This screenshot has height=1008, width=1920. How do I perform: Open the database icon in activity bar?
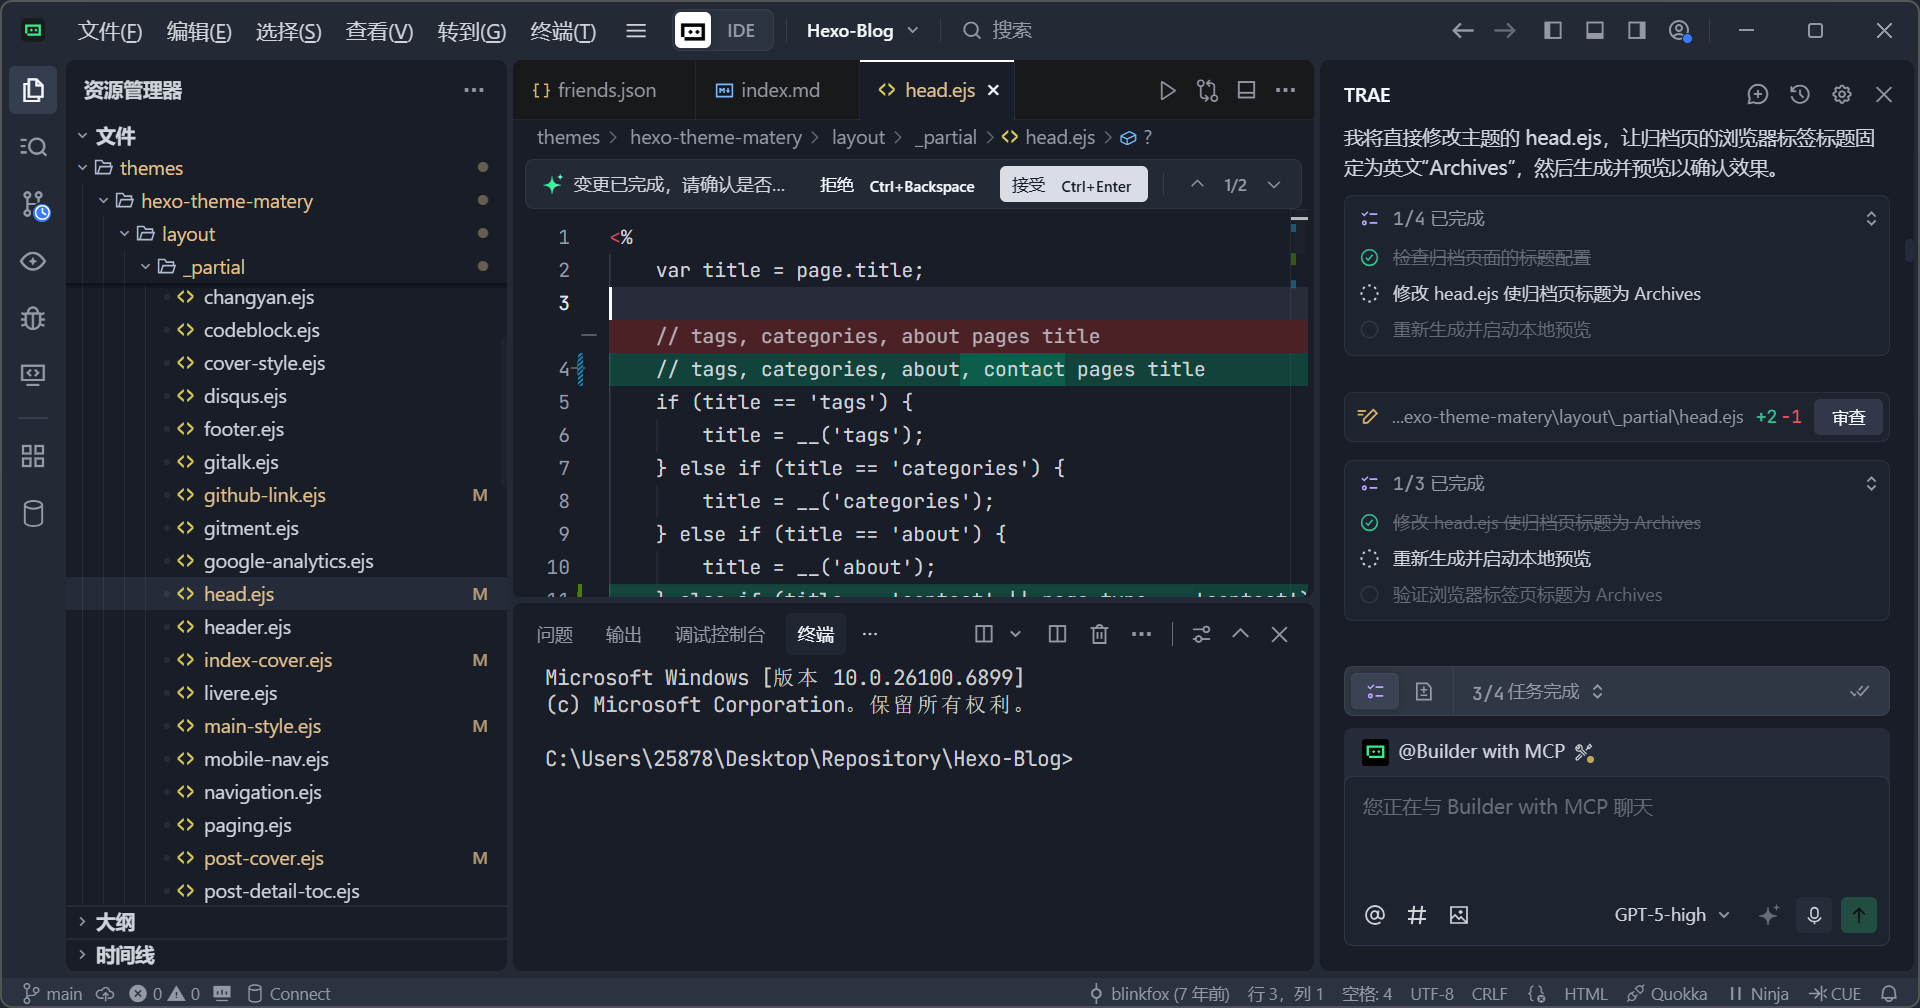point(34,514)
